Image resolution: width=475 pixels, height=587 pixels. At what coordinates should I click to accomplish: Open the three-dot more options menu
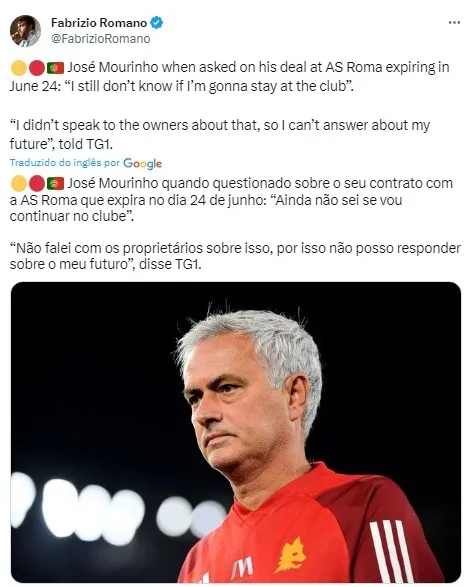454,23
